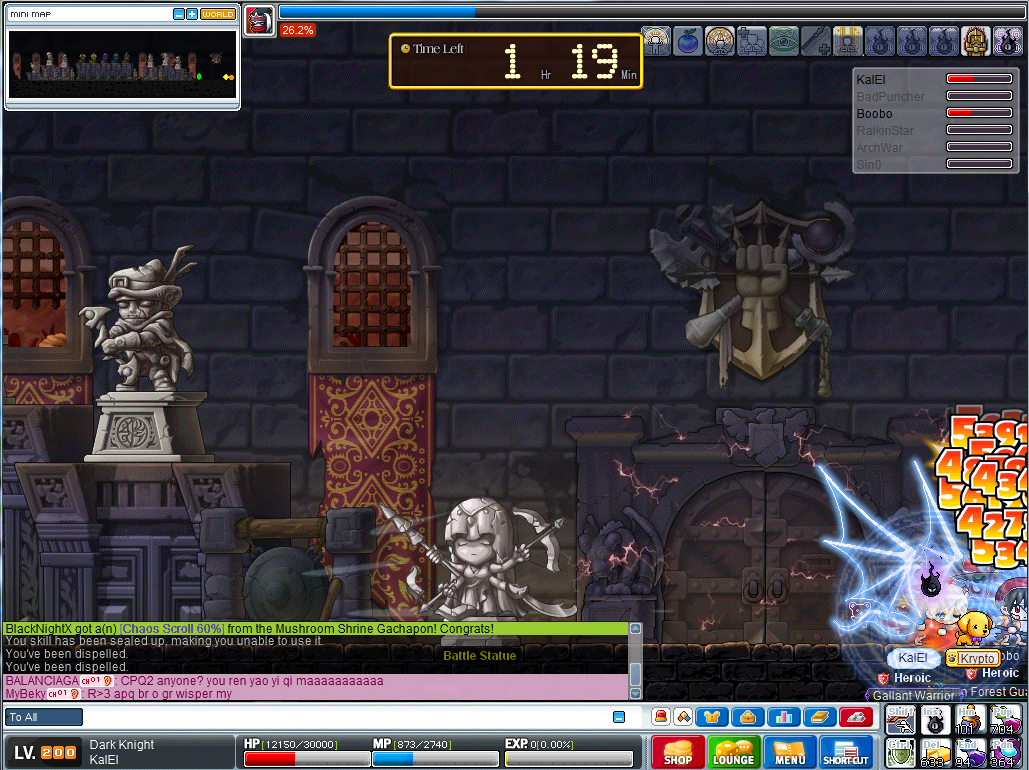1029x770 pixels.
Task: Click the spear booster buff icon
Action: [x=815, y=41]
